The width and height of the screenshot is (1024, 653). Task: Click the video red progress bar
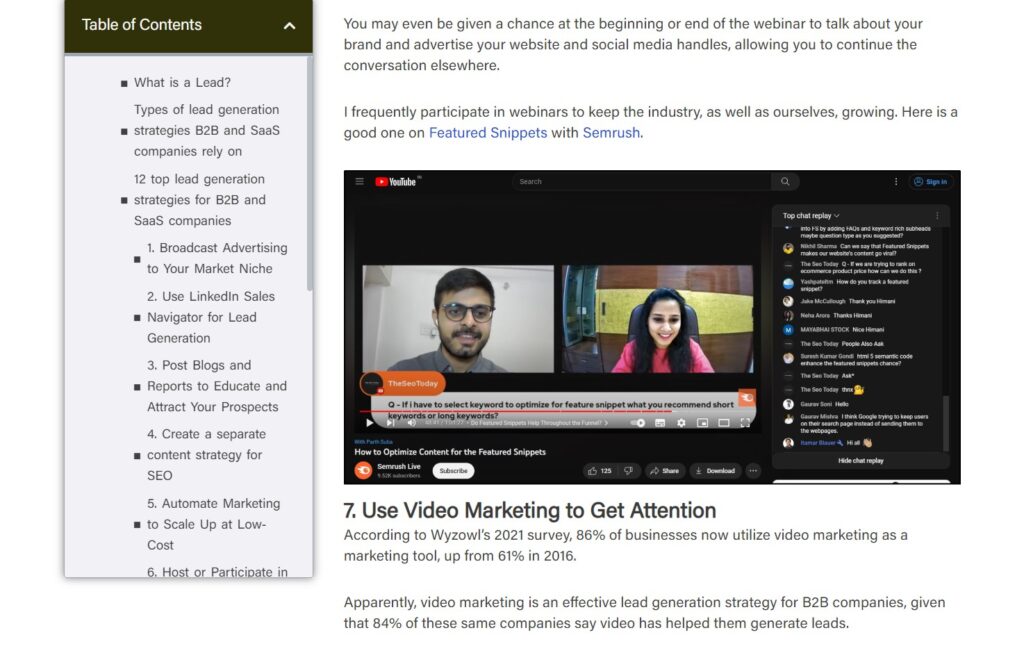[500, 411]
